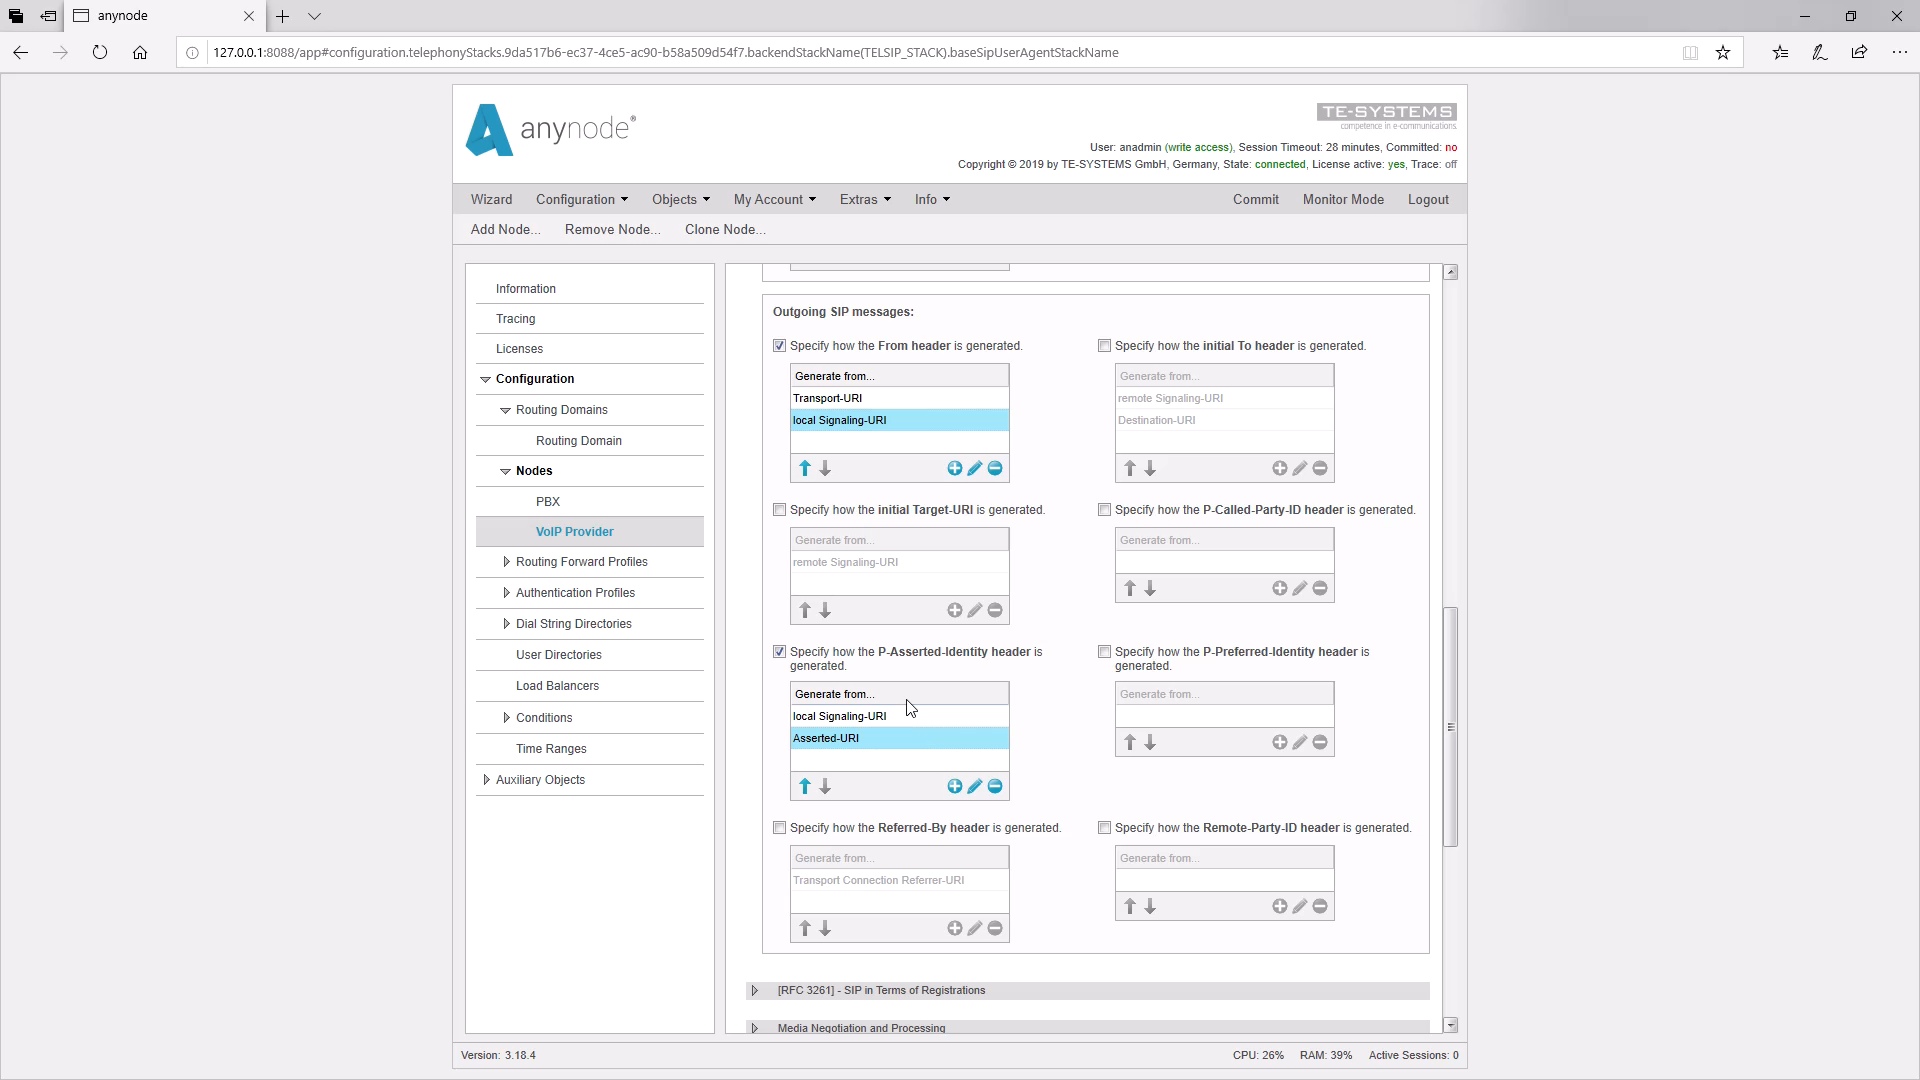Click the configuration panel scrollbar thumb
The width and height of the screenshot is (1920, 1080).
tap(1450, 727)
